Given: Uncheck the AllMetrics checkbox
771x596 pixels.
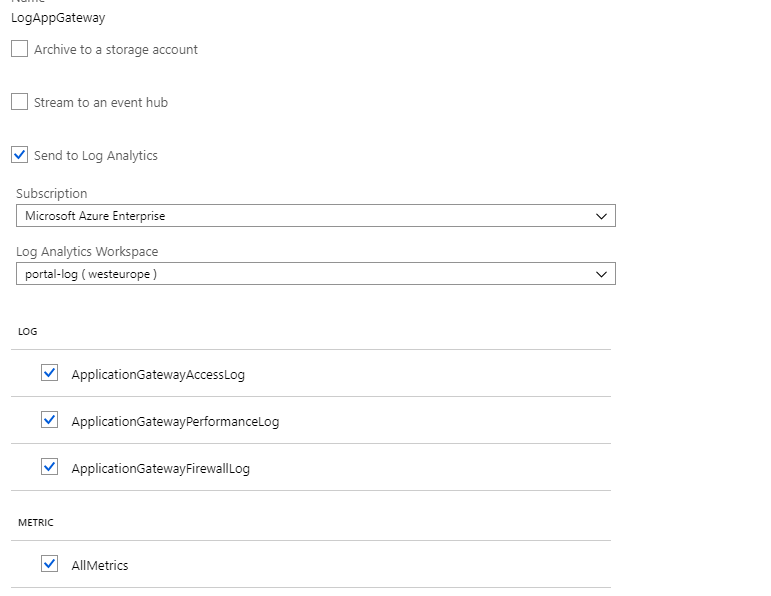Looking at the screenshot, I should point(50,564).
